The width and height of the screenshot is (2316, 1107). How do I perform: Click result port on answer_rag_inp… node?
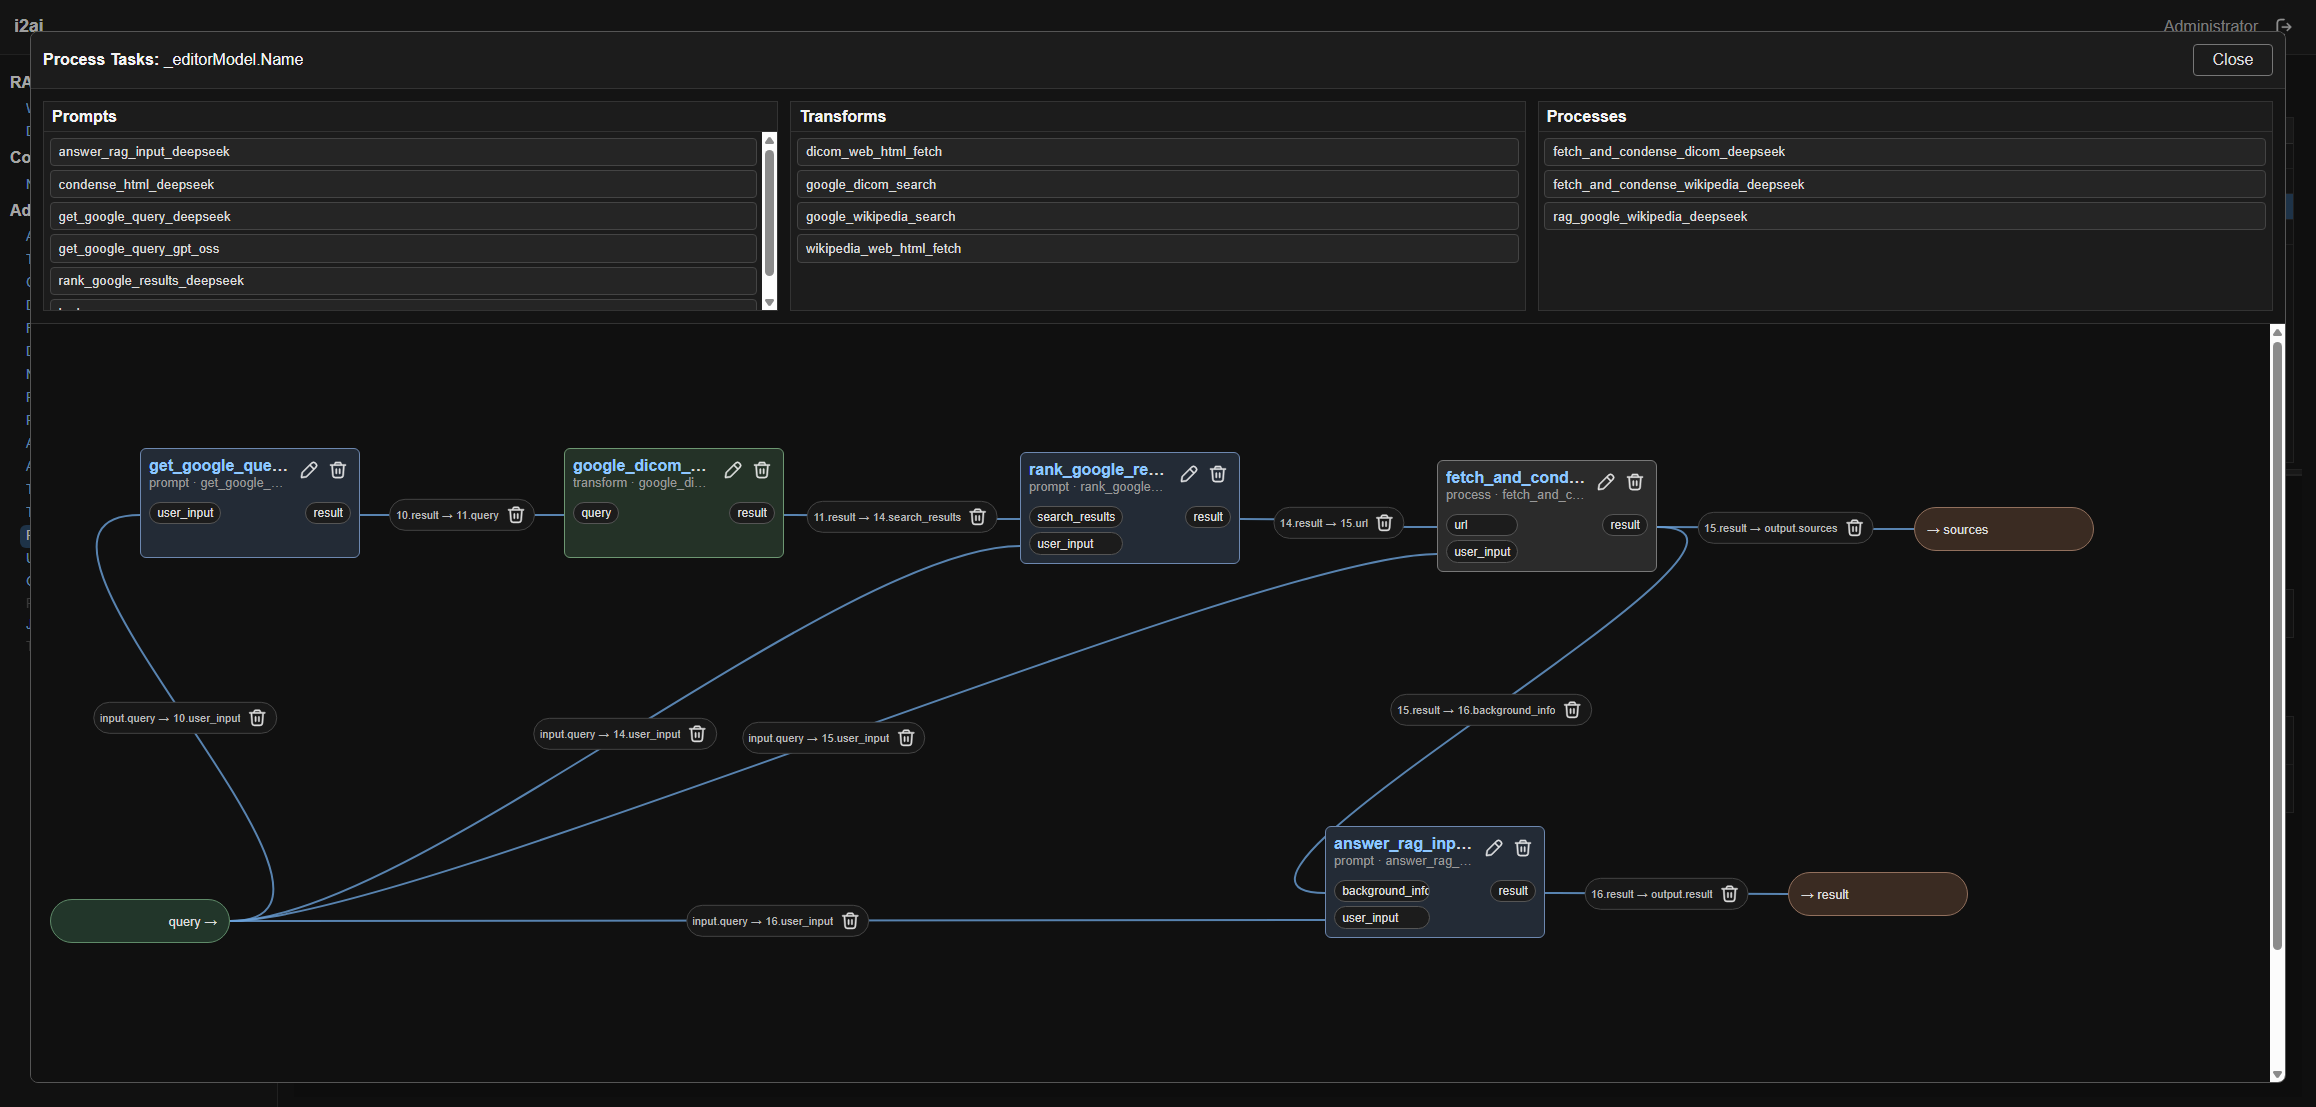coord(1513,891)
